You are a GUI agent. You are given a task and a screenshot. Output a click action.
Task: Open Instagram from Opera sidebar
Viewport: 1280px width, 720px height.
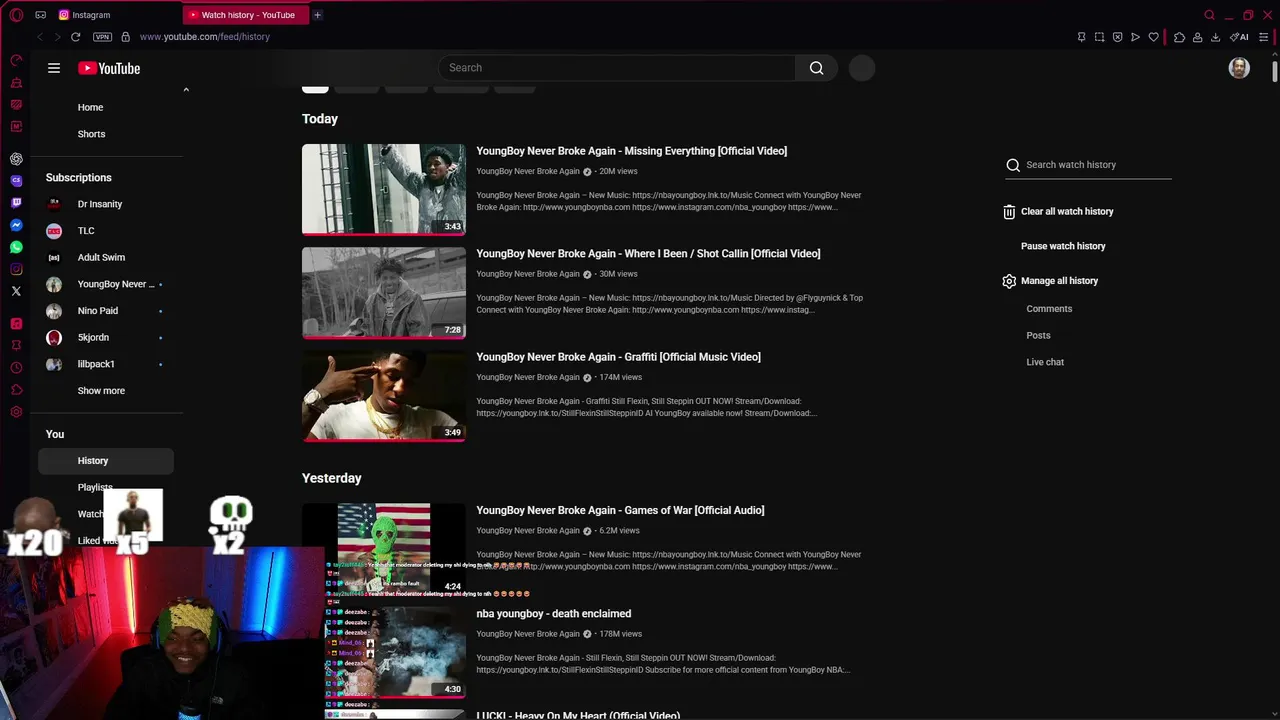pos(16,269)
